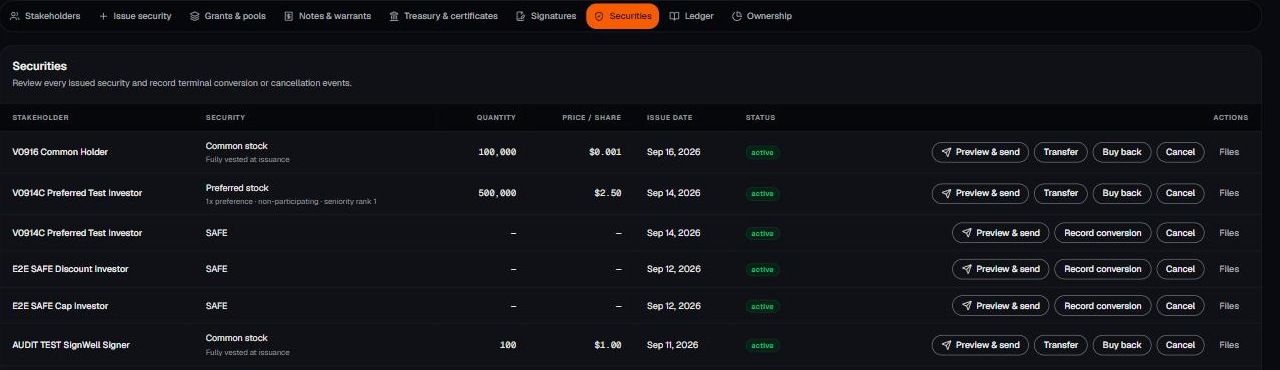Screen dimensions: 1280x370
Task: Open Files for E2E SAFE Cap Investor
Action: click(1229, 306)
